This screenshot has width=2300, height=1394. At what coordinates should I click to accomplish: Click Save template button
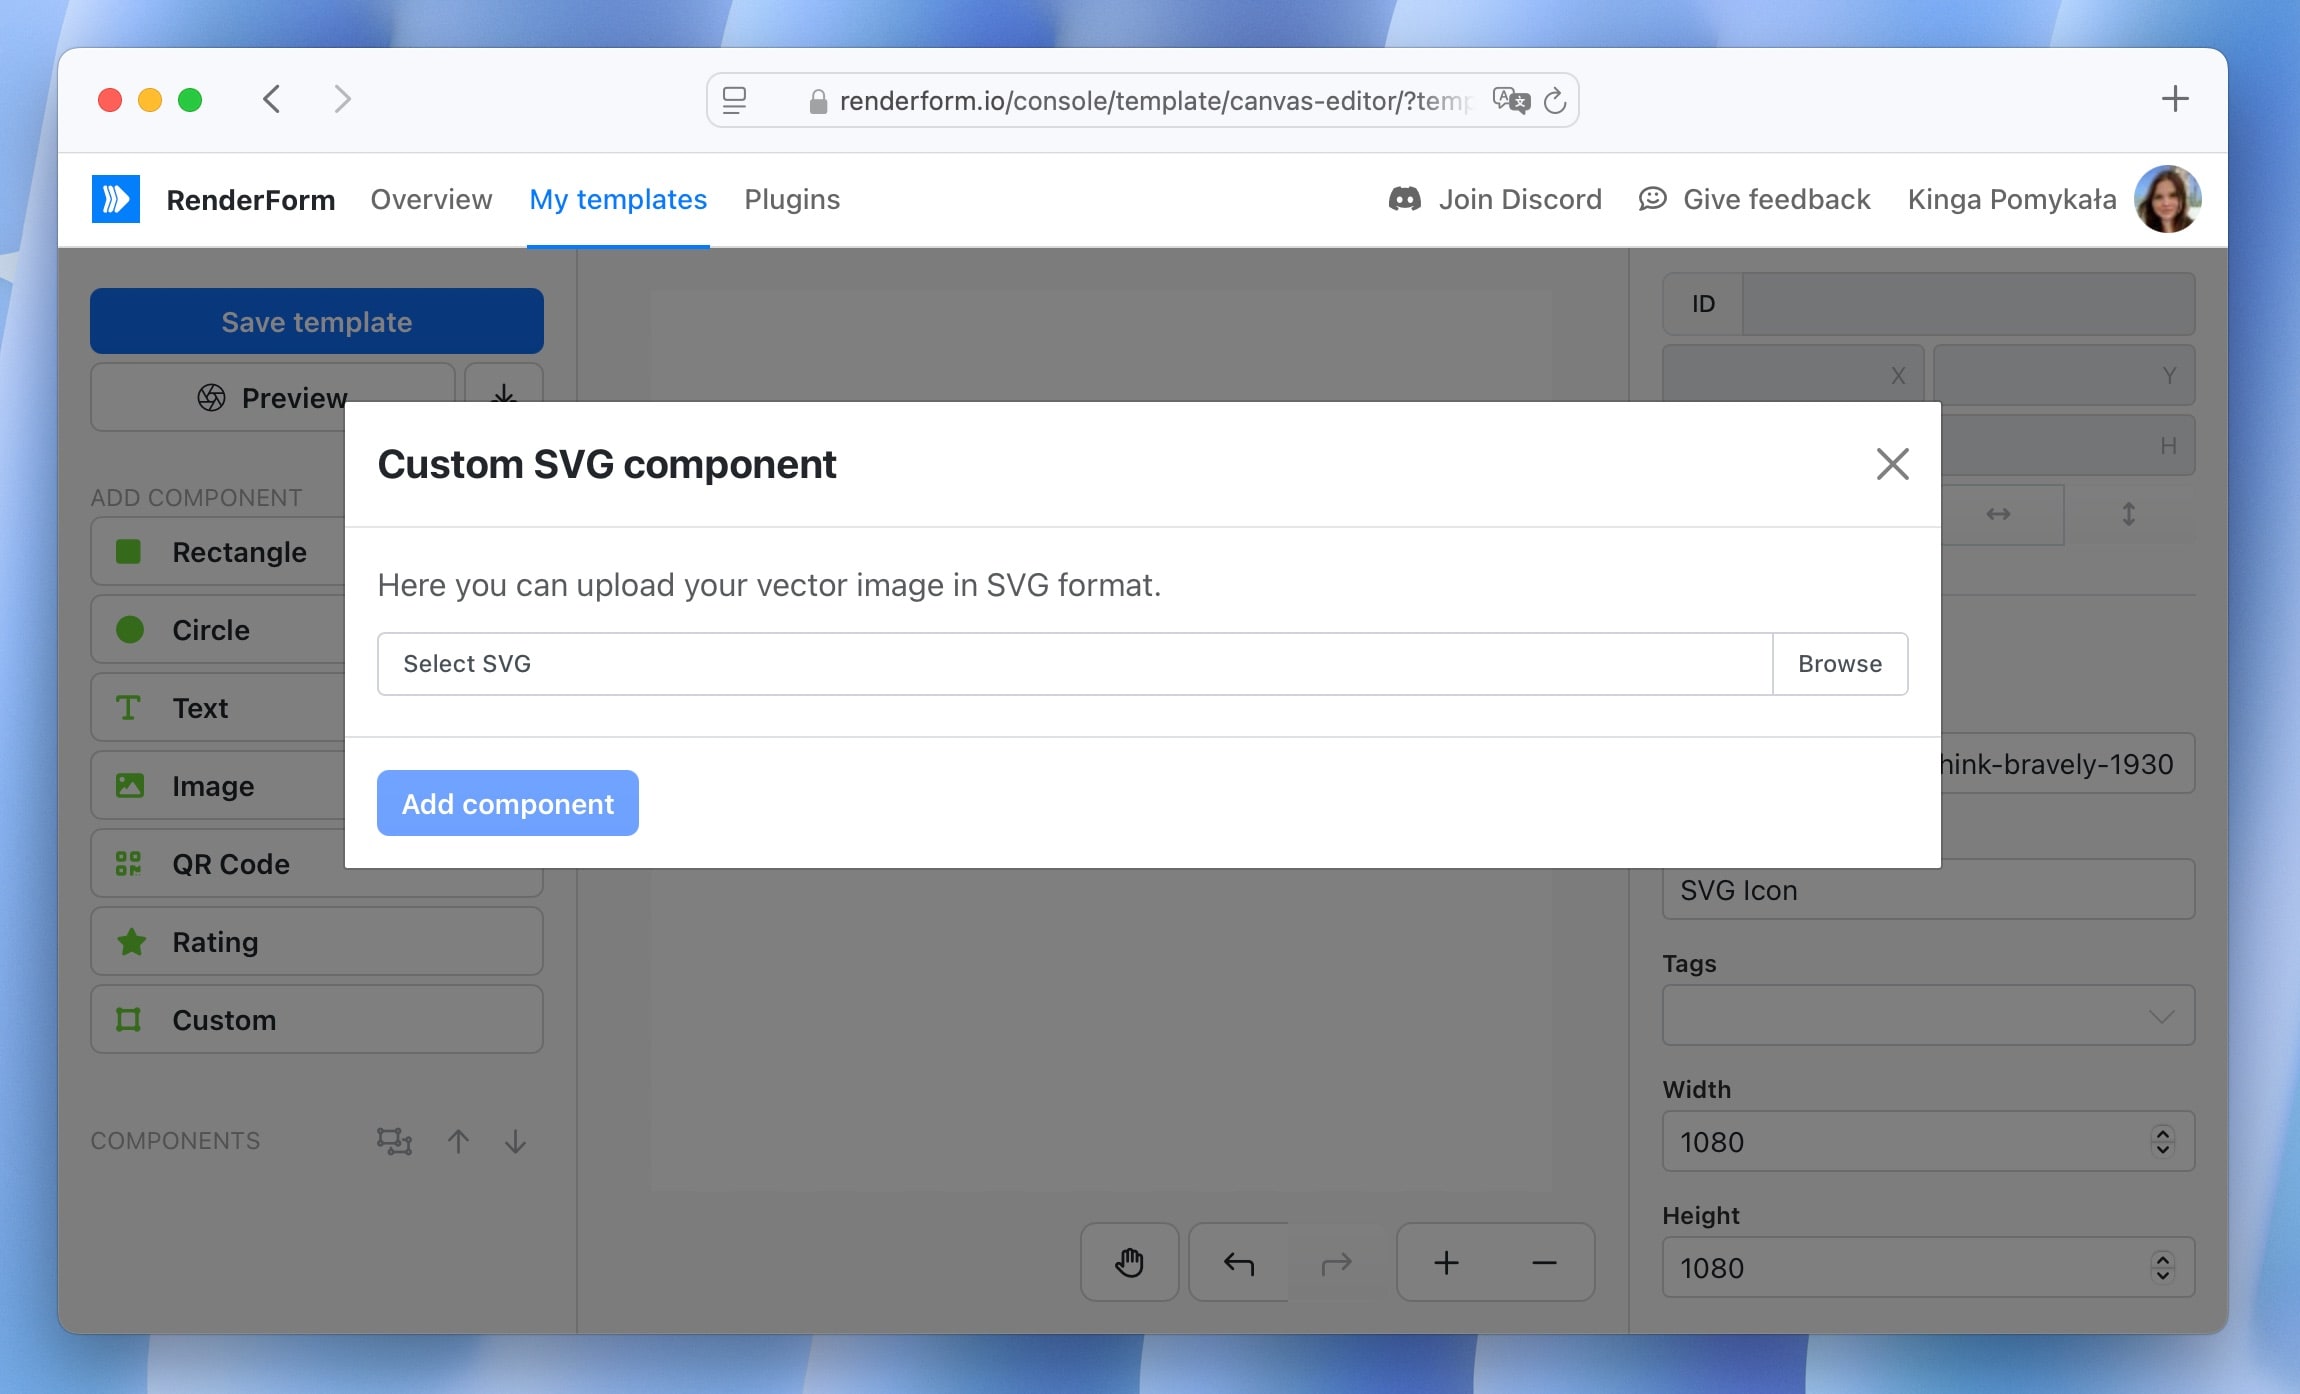pyautogui.click(x=317, y=321)
